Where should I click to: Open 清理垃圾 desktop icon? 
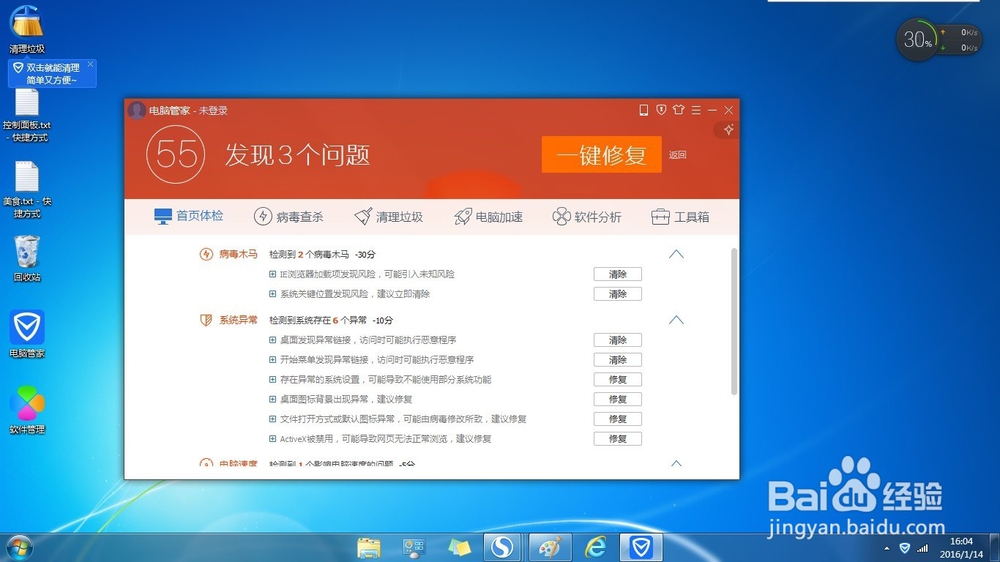pos(27,29)
